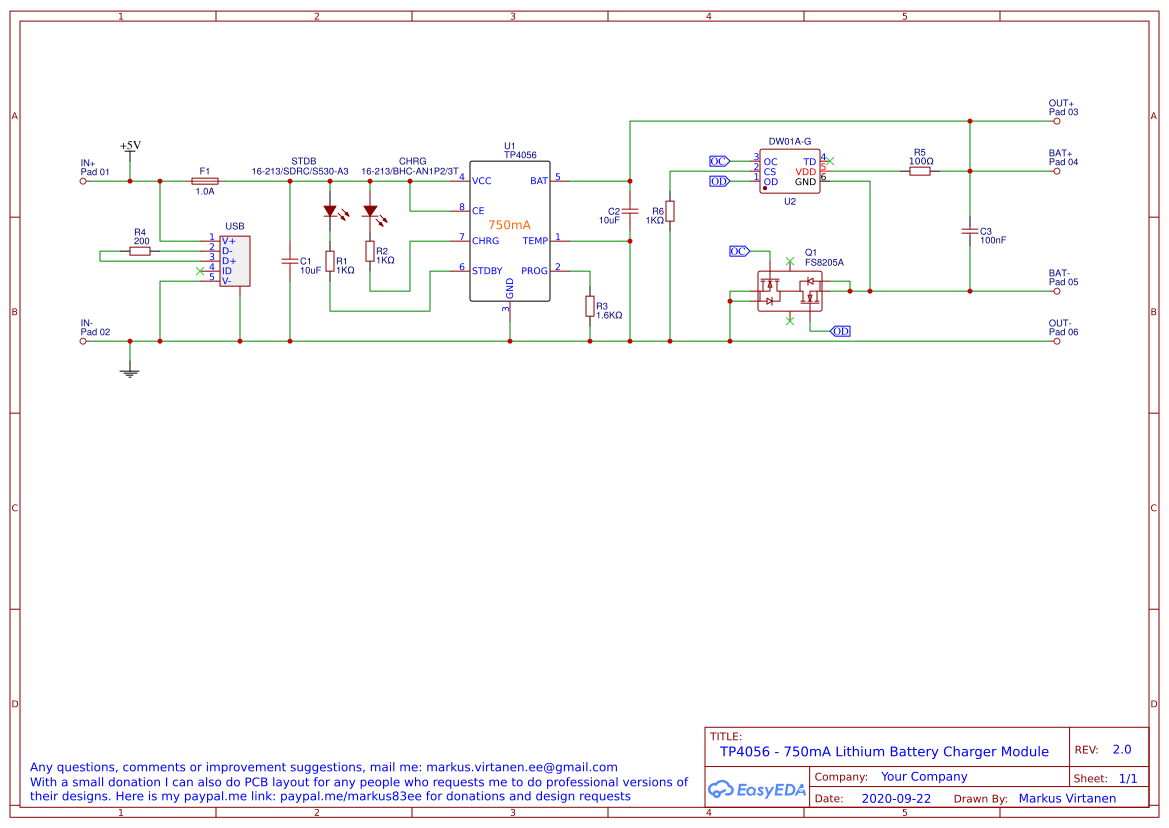Click the BAT pin label on U1
The image size is (1169, 828).
[539, 181]
